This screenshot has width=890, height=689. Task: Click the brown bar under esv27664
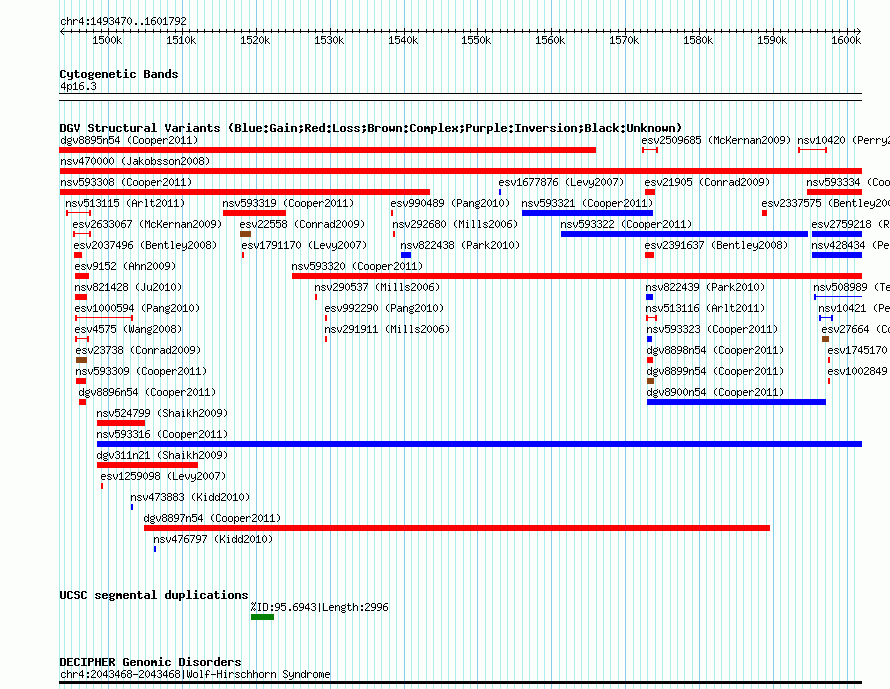coord(825,339)
